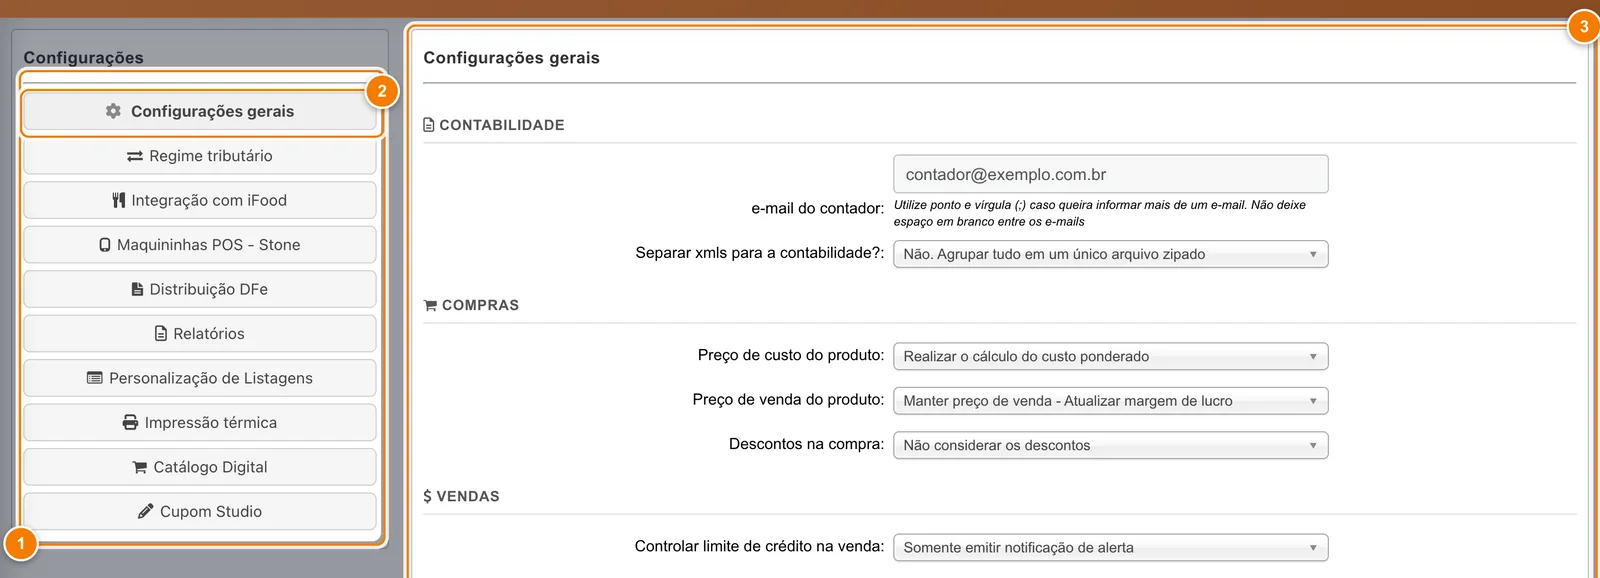
Task: Click the e-mail do contador input field
Action: [x=1111, y=174]
